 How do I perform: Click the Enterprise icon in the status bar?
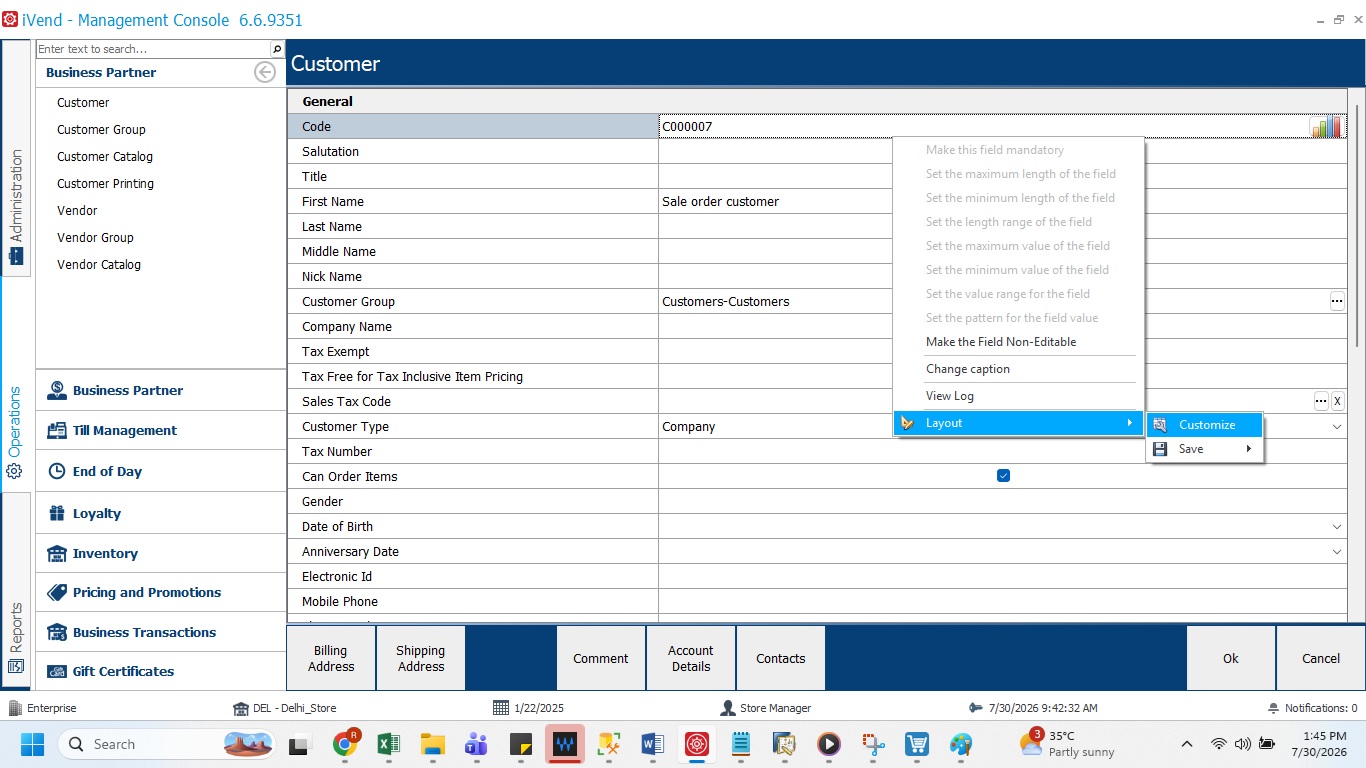[x=15, y=708]
